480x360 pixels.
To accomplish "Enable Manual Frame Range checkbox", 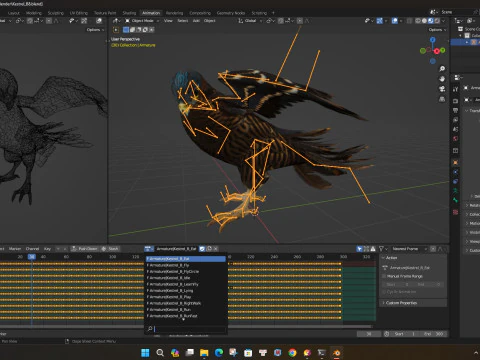I will 384,276.
